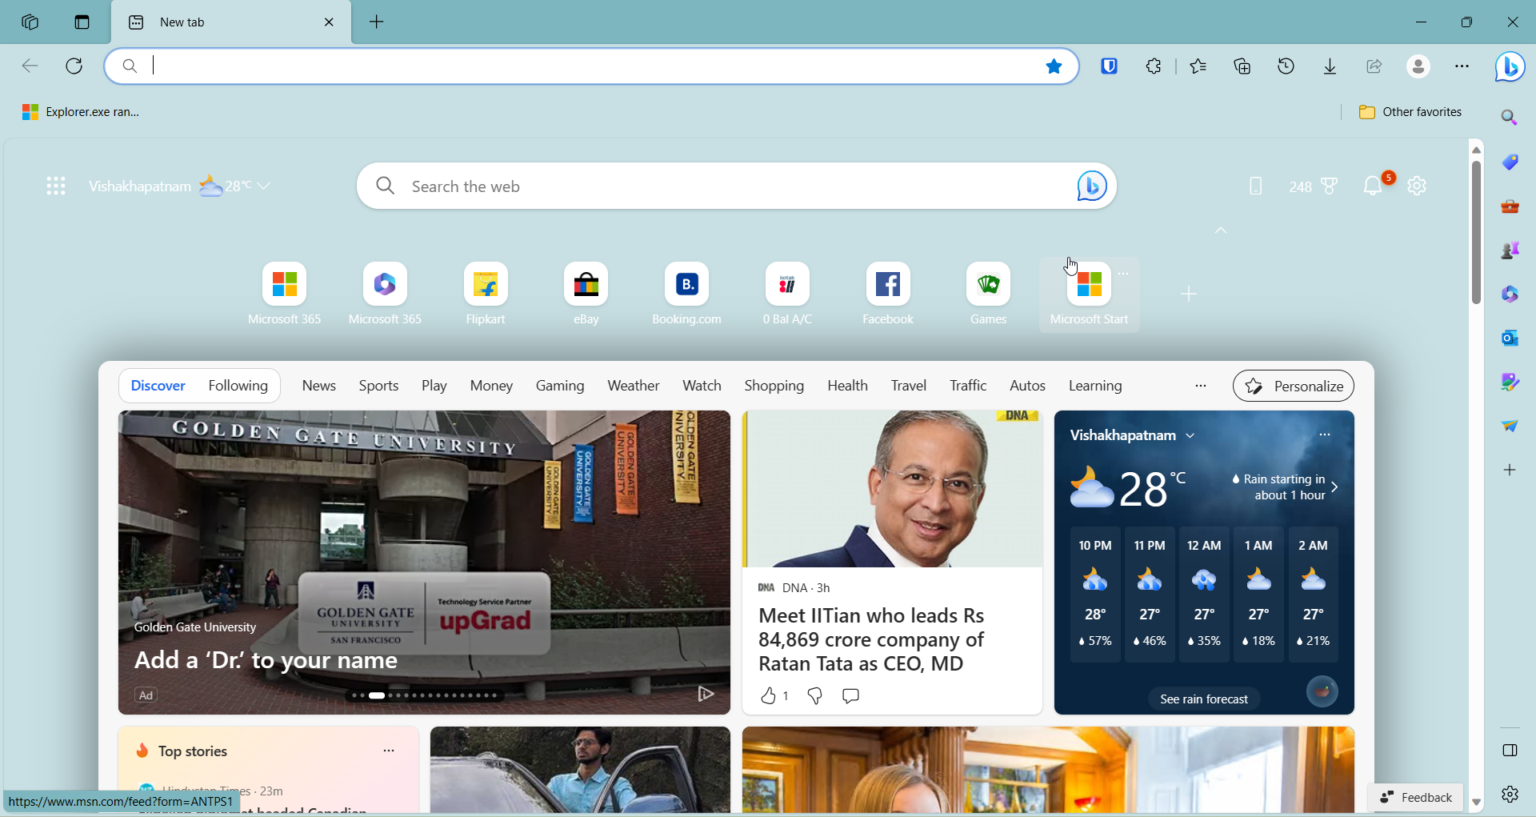
Task: Open the app launcher grid
Action: [56, 186]
